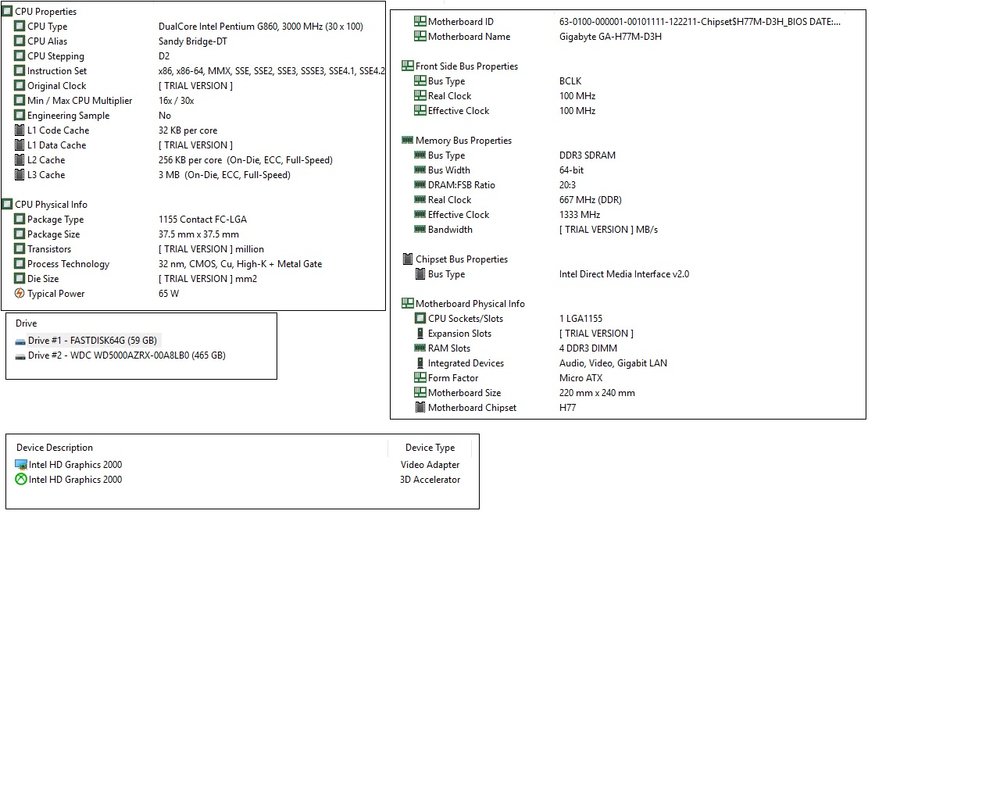
Task: Click the L2 Cache 256 KB per core value
Action: [246, 160]
